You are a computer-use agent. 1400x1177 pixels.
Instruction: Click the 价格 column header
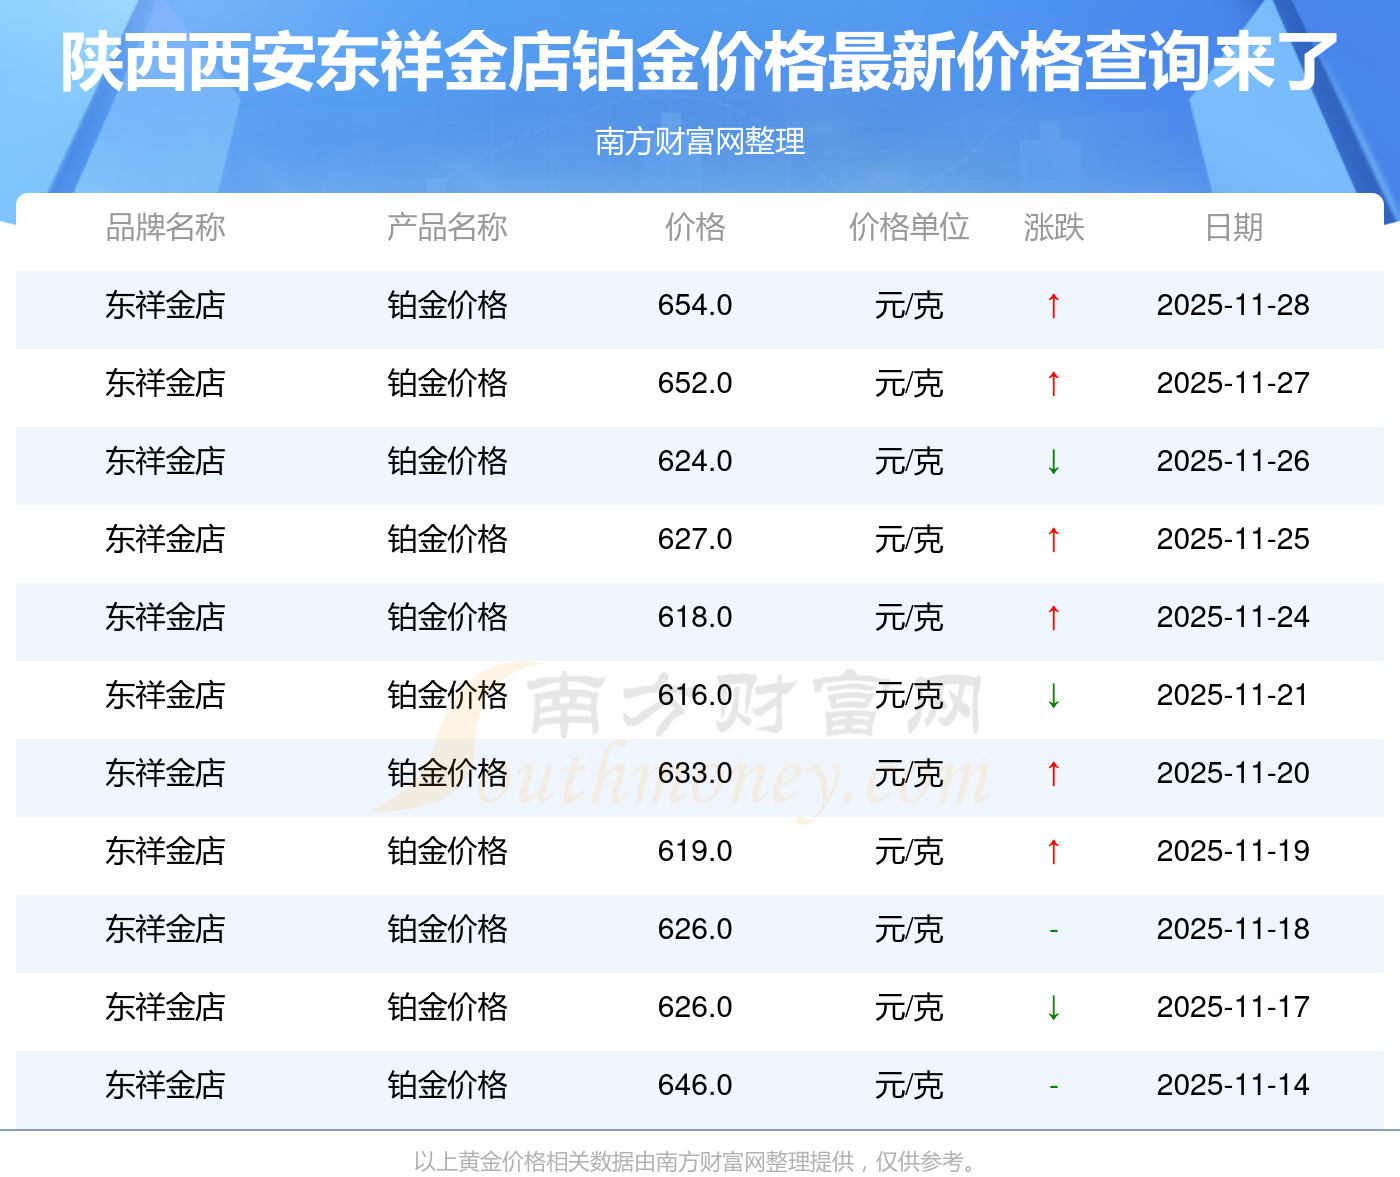695,228
